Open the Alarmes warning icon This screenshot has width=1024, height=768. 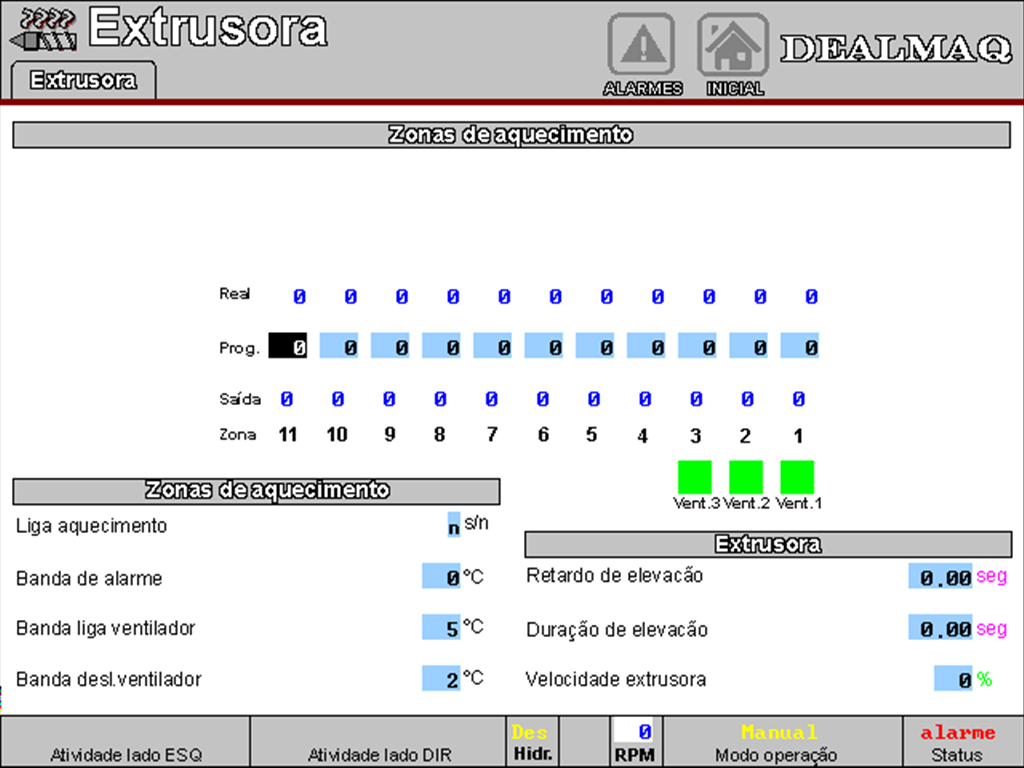641,46
